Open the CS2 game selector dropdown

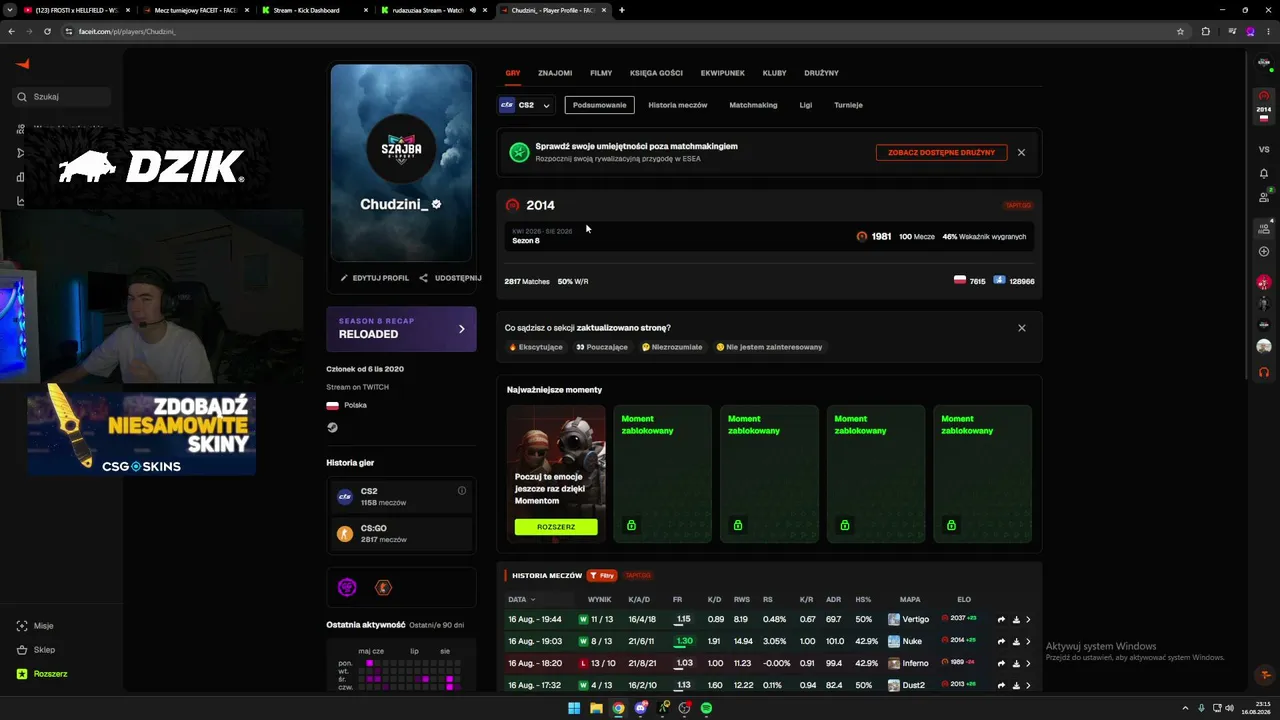click(525, 105)
